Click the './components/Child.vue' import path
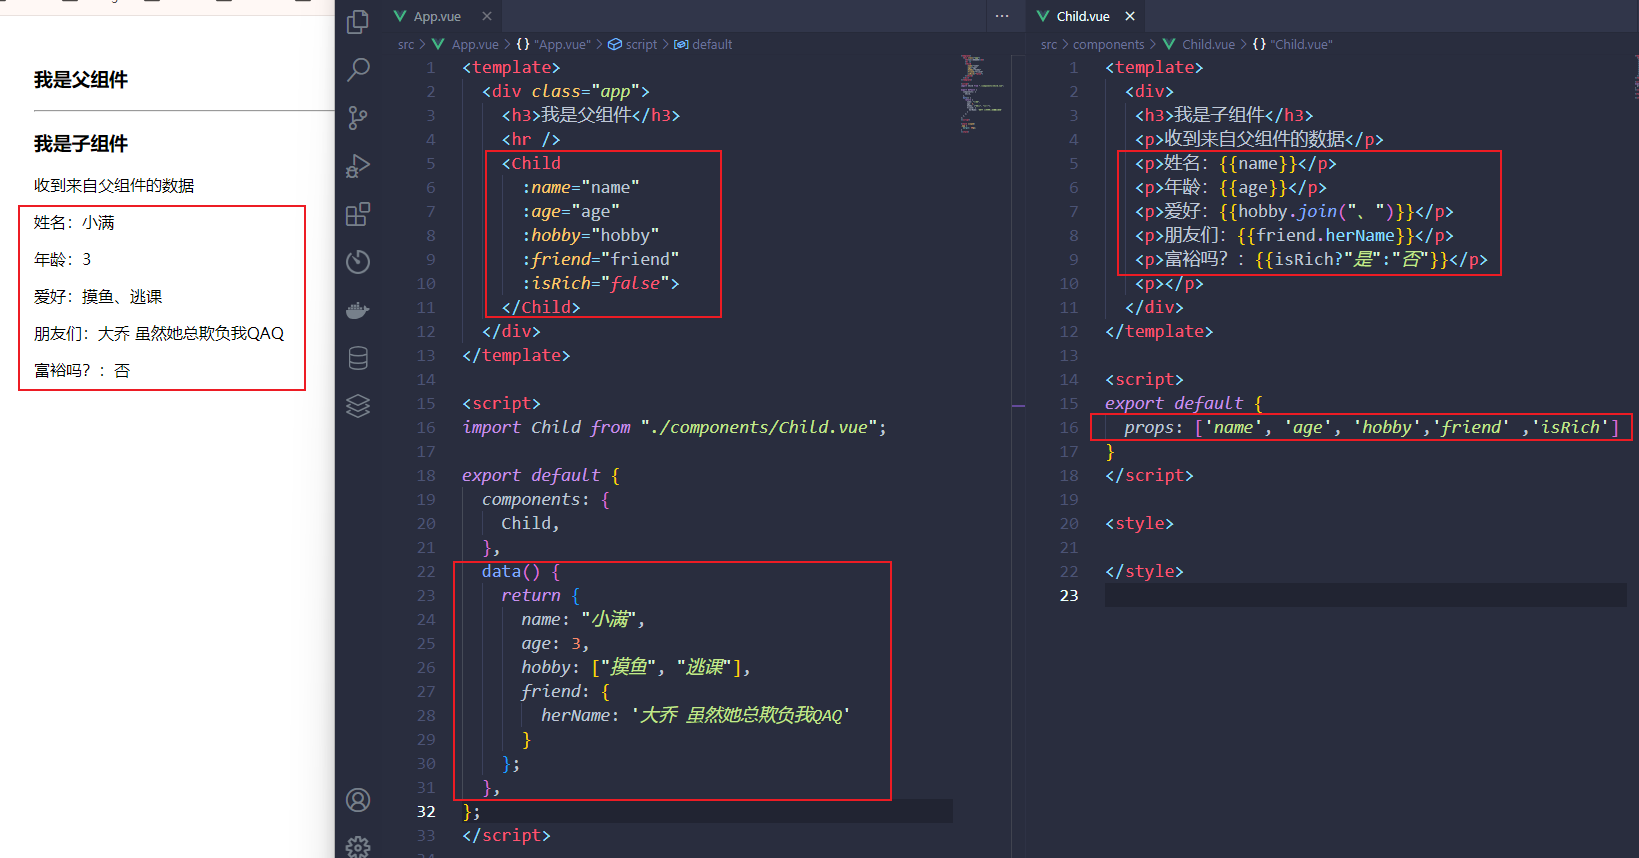The image size is (1639, 858). click(759, 427)
